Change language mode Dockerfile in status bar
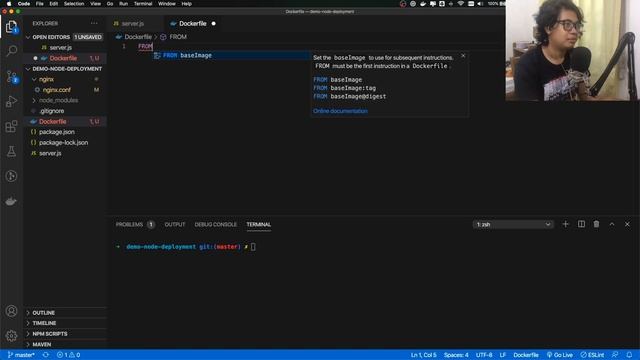640x360 pixels. (x=526, y=355)
